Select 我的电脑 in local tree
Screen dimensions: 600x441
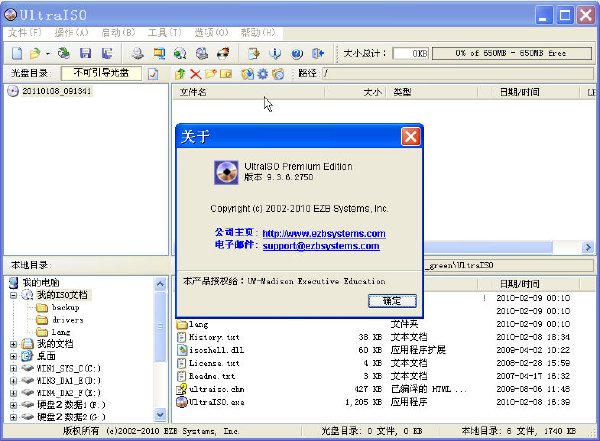(41, 283)
